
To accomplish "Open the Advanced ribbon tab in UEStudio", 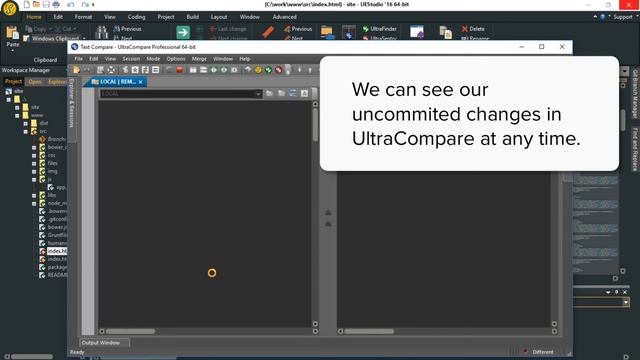I will coord(284,17).
